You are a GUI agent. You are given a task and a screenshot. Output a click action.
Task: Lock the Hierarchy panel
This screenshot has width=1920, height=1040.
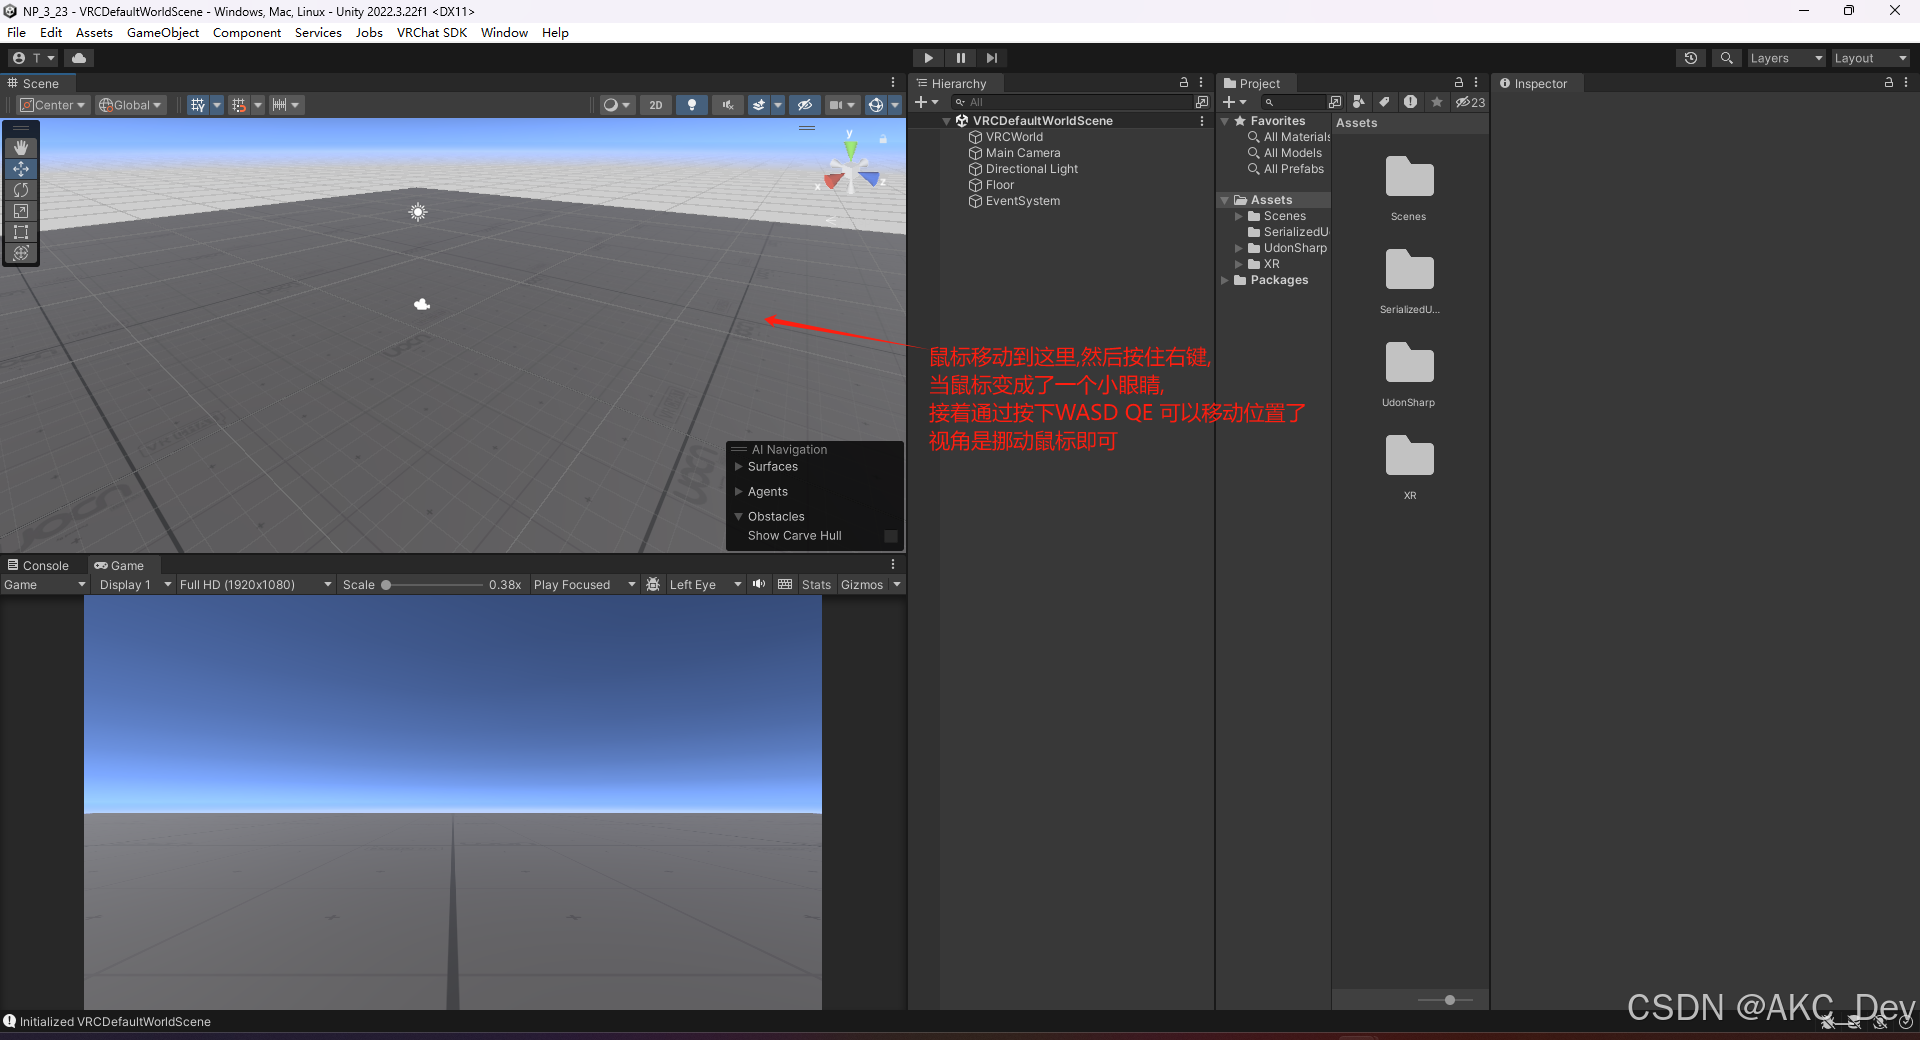(1184, 83)
